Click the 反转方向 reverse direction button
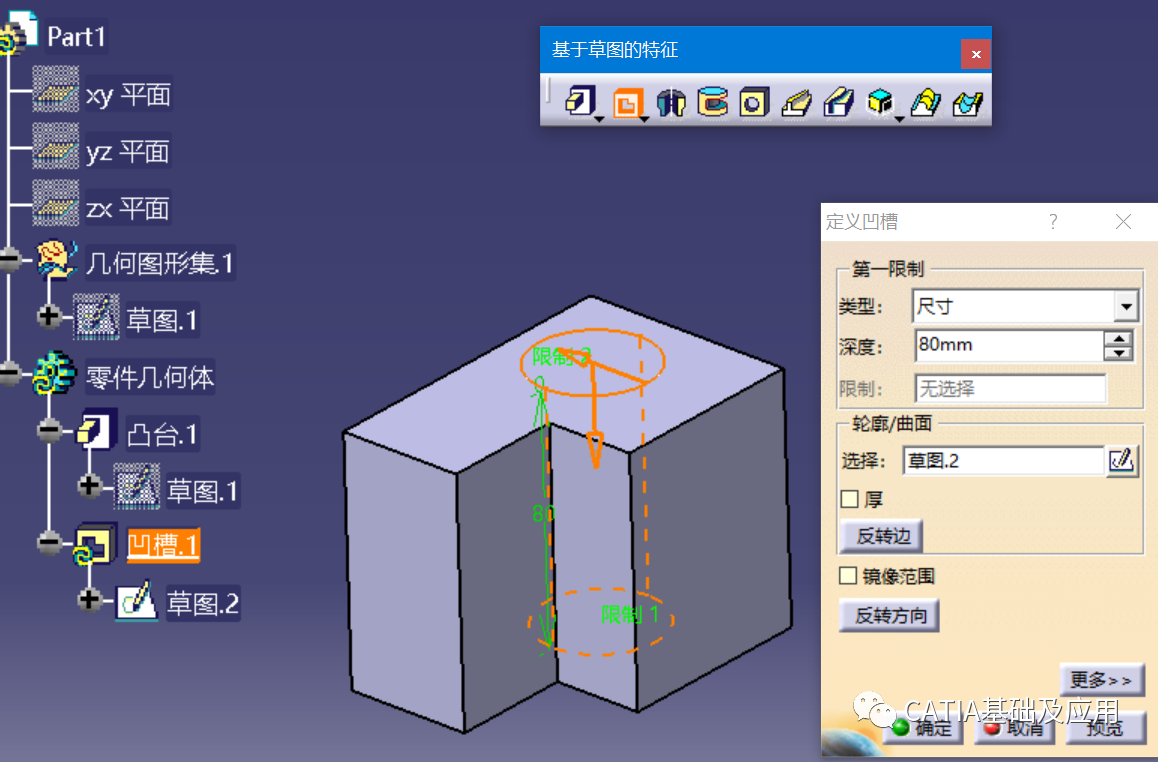Screen dimensions: 1158x762 tap(889, 615)
